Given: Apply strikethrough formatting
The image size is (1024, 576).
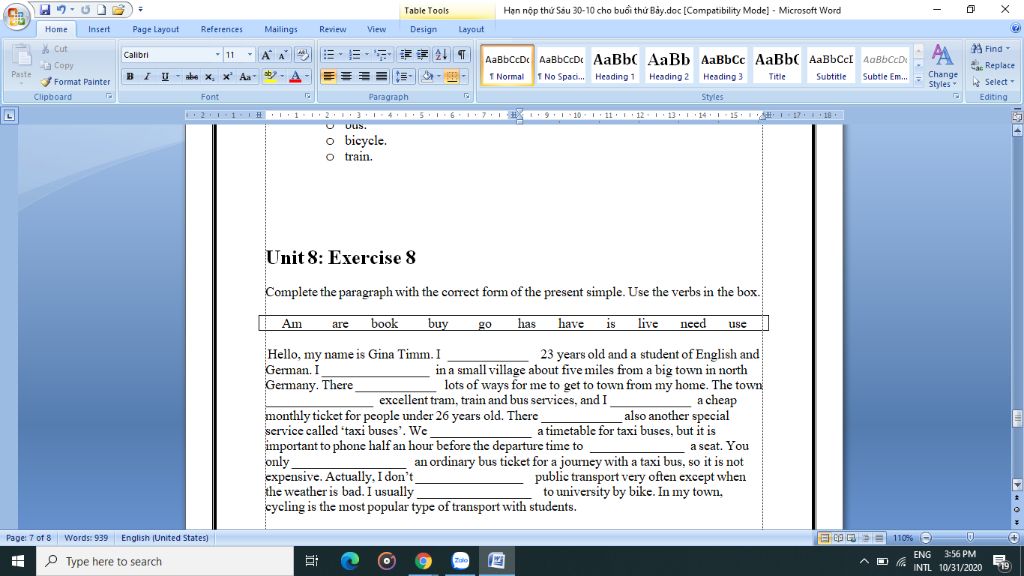Looking at the screenshot, I should tap(191, 77).
